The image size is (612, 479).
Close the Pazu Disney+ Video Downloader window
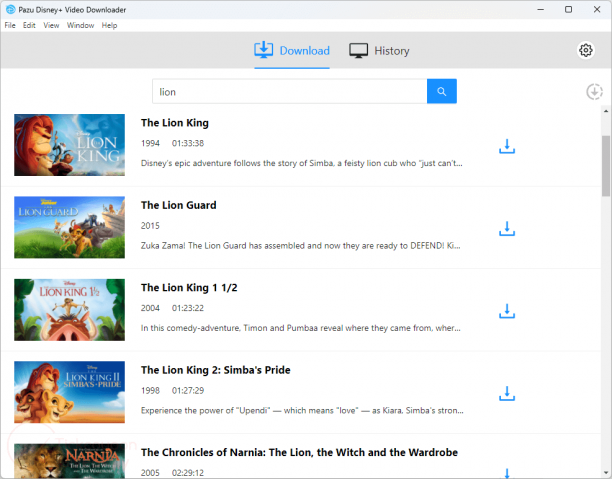coord(597,9)
